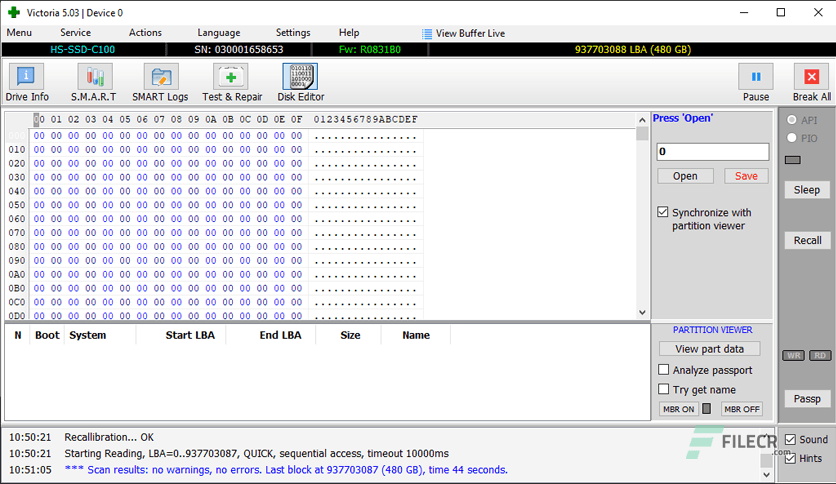This screenshot has width=836, height=484.
Task: Click the Start LBA column header
Action: point(190,335)
